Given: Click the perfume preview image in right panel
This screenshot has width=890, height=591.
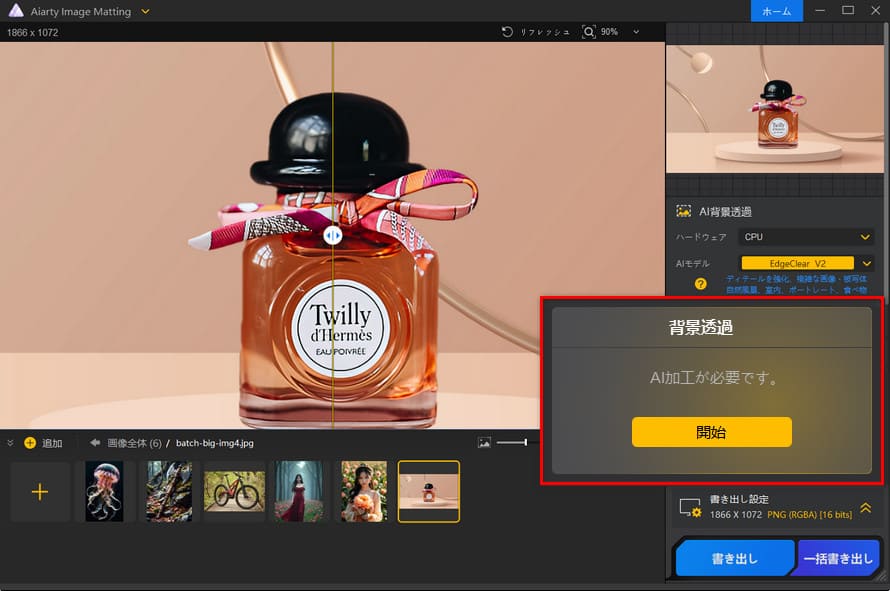Looking at the screenshot, I should coord(774,109).
